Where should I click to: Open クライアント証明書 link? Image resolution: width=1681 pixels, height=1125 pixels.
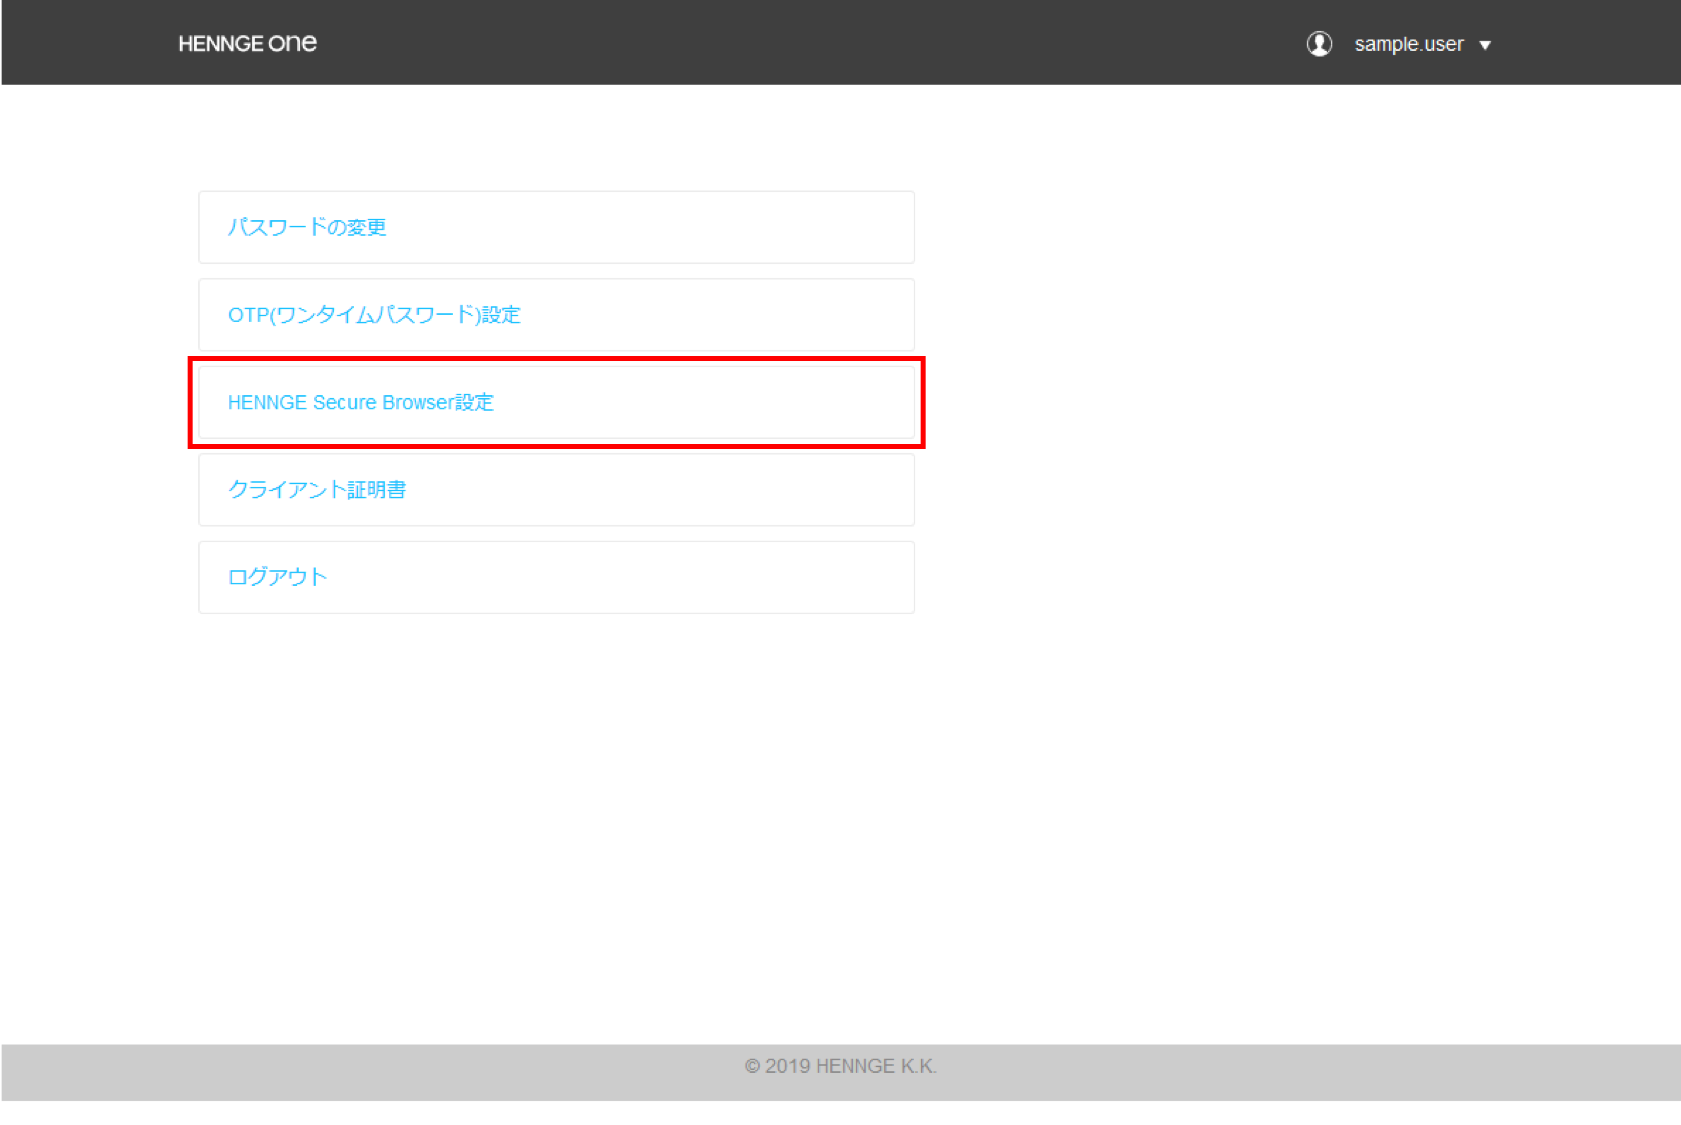click(316, 490)
